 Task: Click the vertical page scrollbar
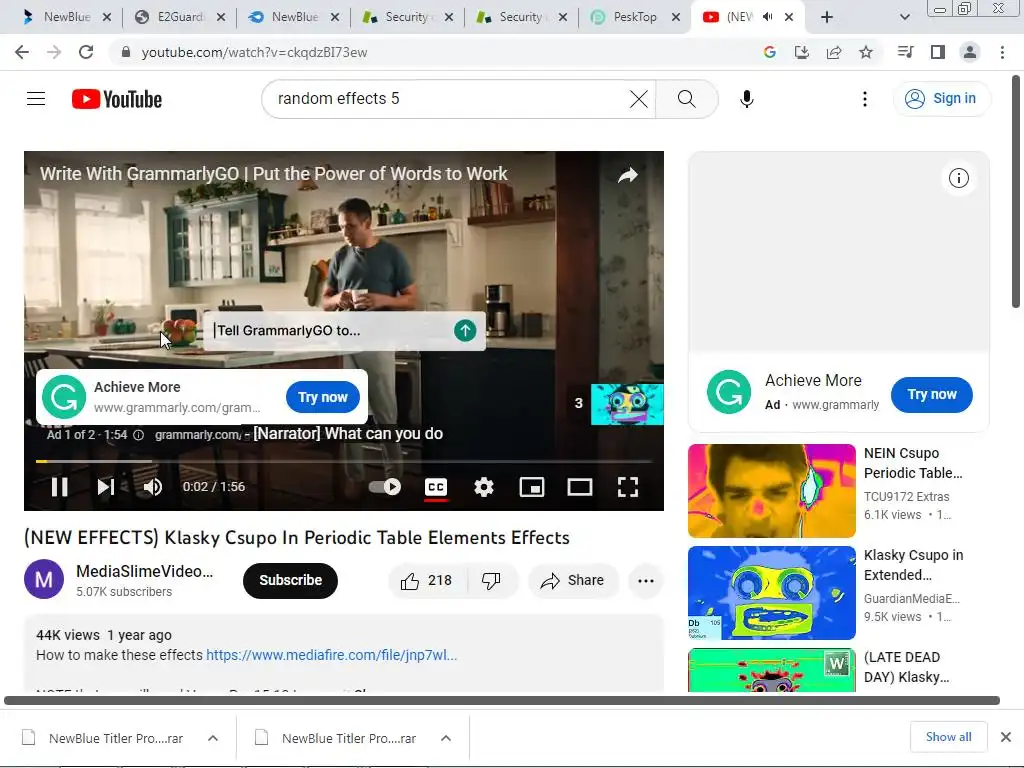coord(1016,191)
